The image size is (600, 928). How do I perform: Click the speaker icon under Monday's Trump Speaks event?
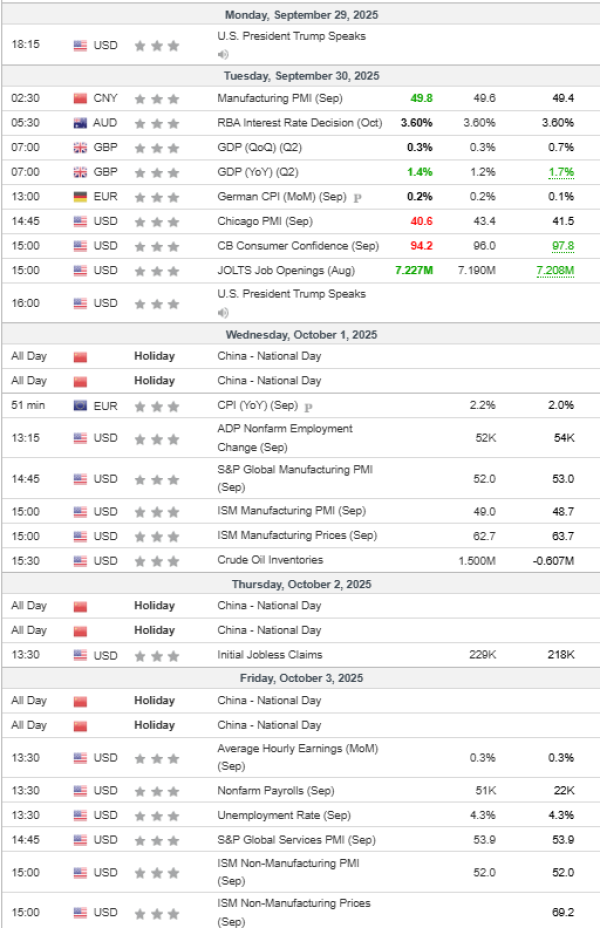point(223,54)
